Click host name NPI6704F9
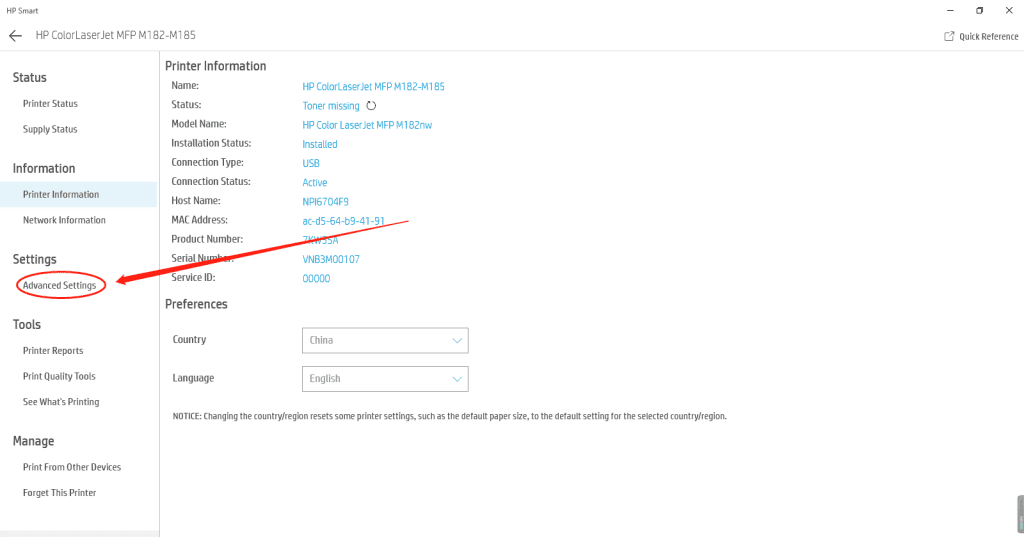 point(325,202)
